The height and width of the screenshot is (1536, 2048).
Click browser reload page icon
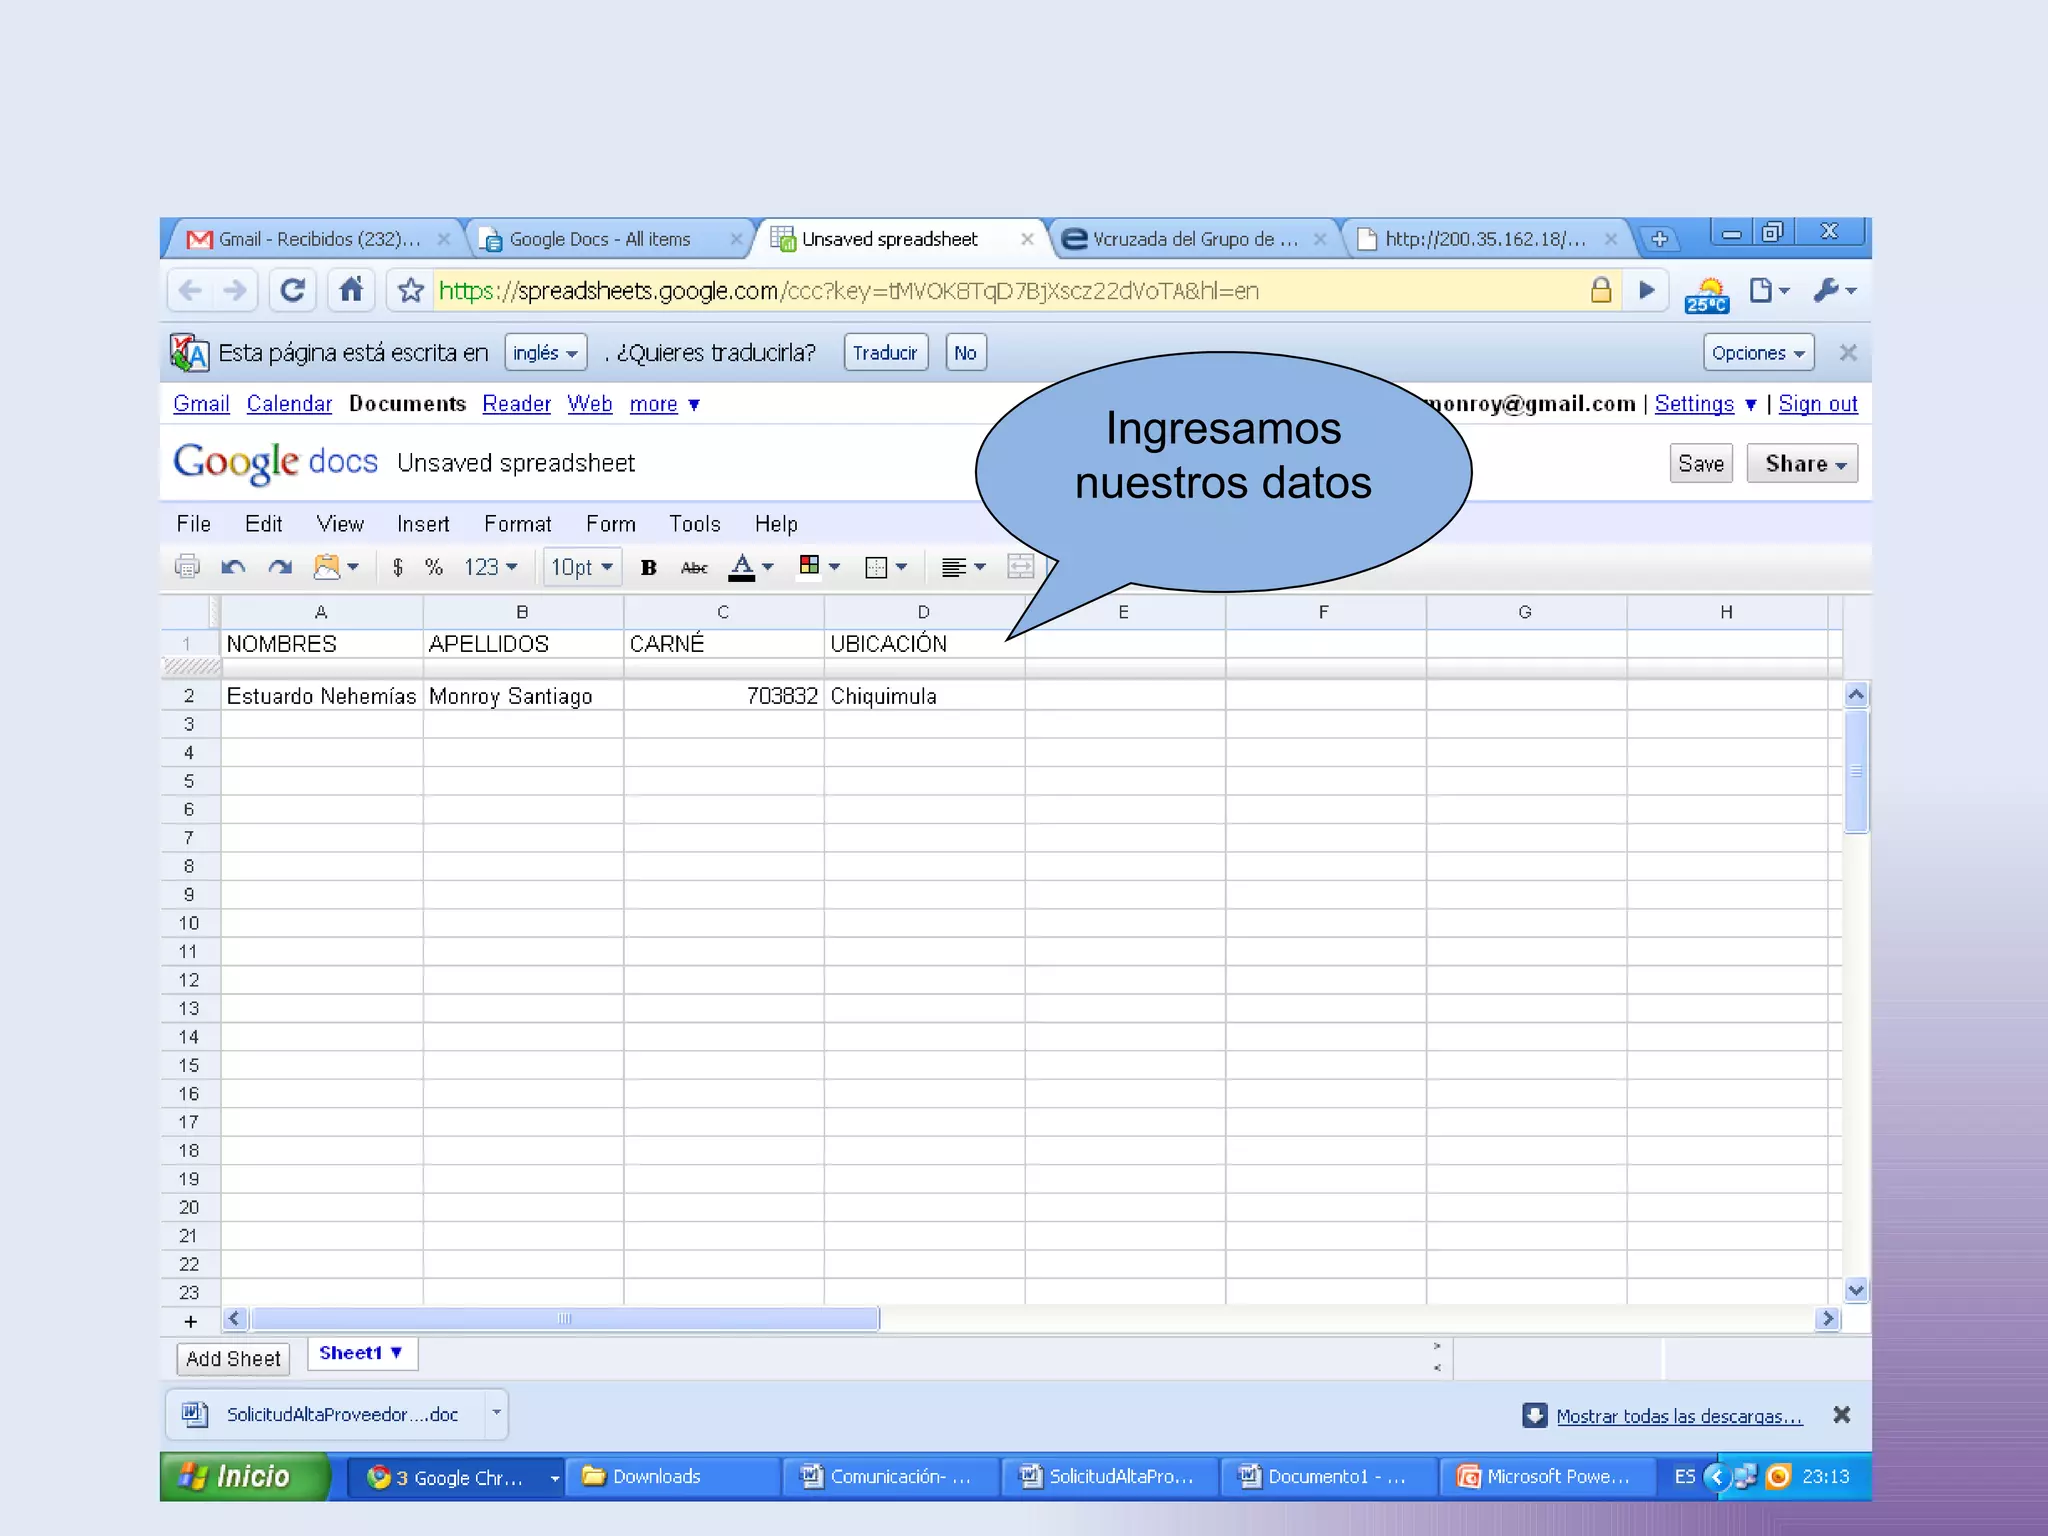pyautogui.click(x=292, y=291)
